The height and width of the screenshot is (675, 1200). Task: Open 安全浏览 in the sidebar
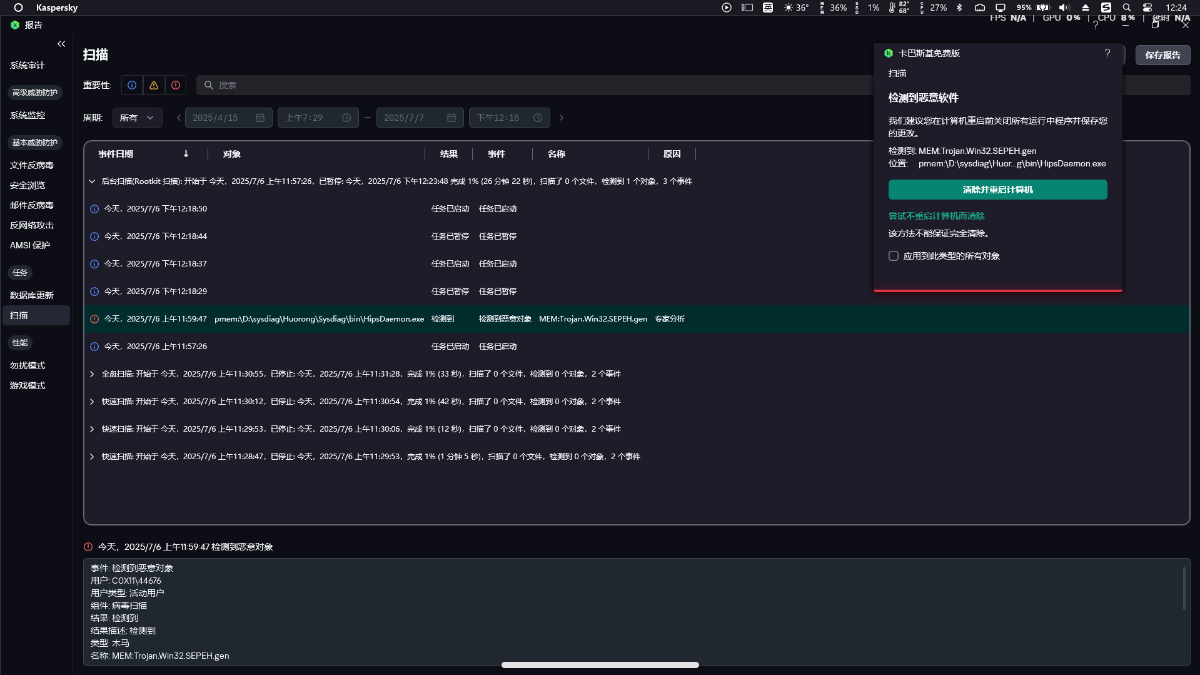(28, 185)
